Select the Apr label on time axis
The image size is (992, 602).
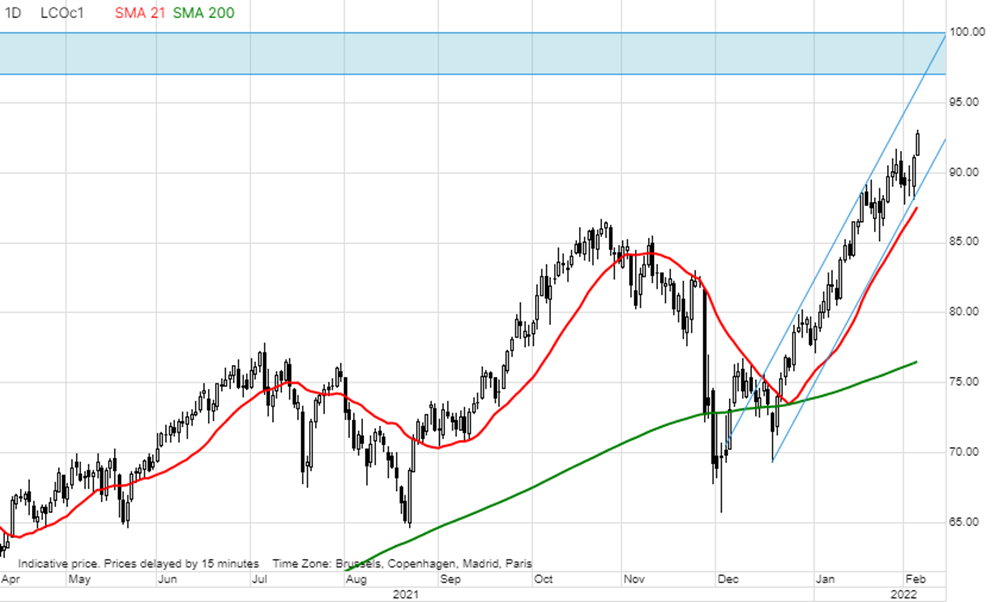coord(11,579)
